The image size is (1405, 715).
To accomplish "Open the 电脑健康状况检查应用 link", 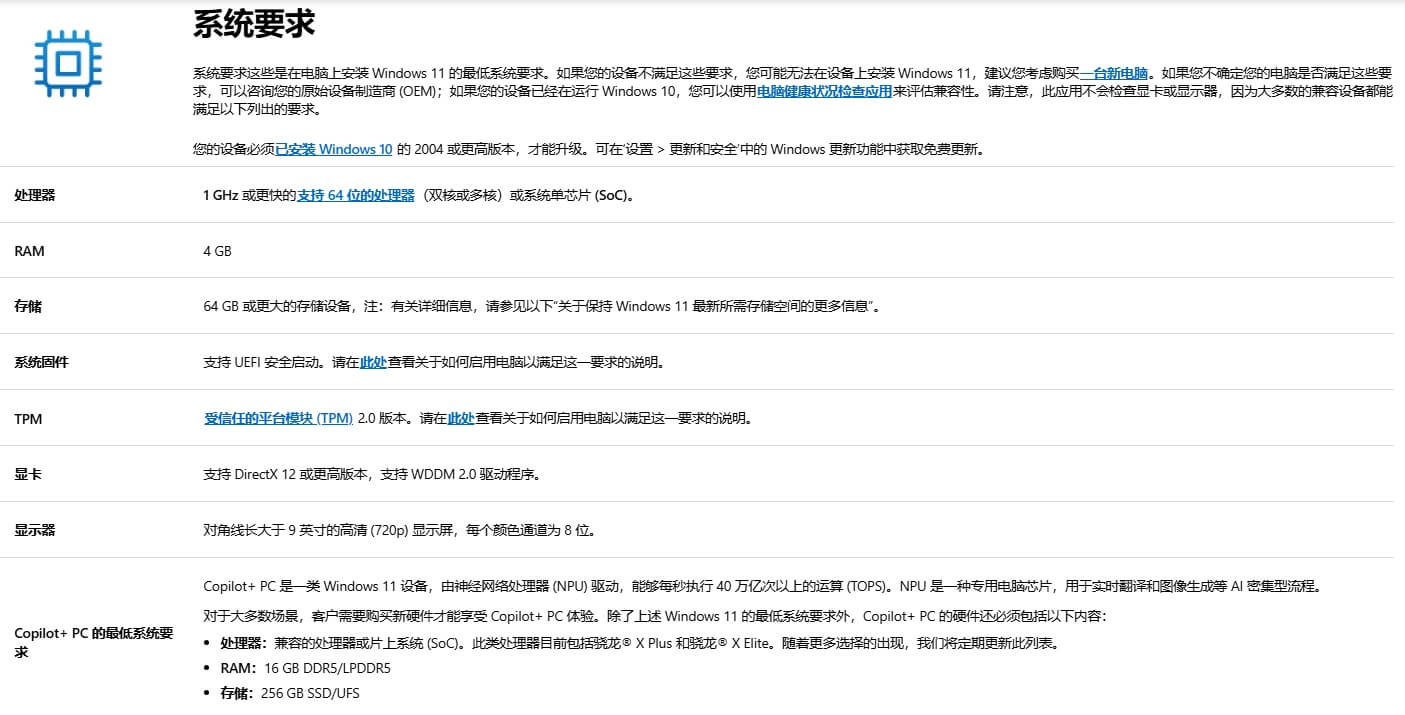I will click(x=824, y=92).
